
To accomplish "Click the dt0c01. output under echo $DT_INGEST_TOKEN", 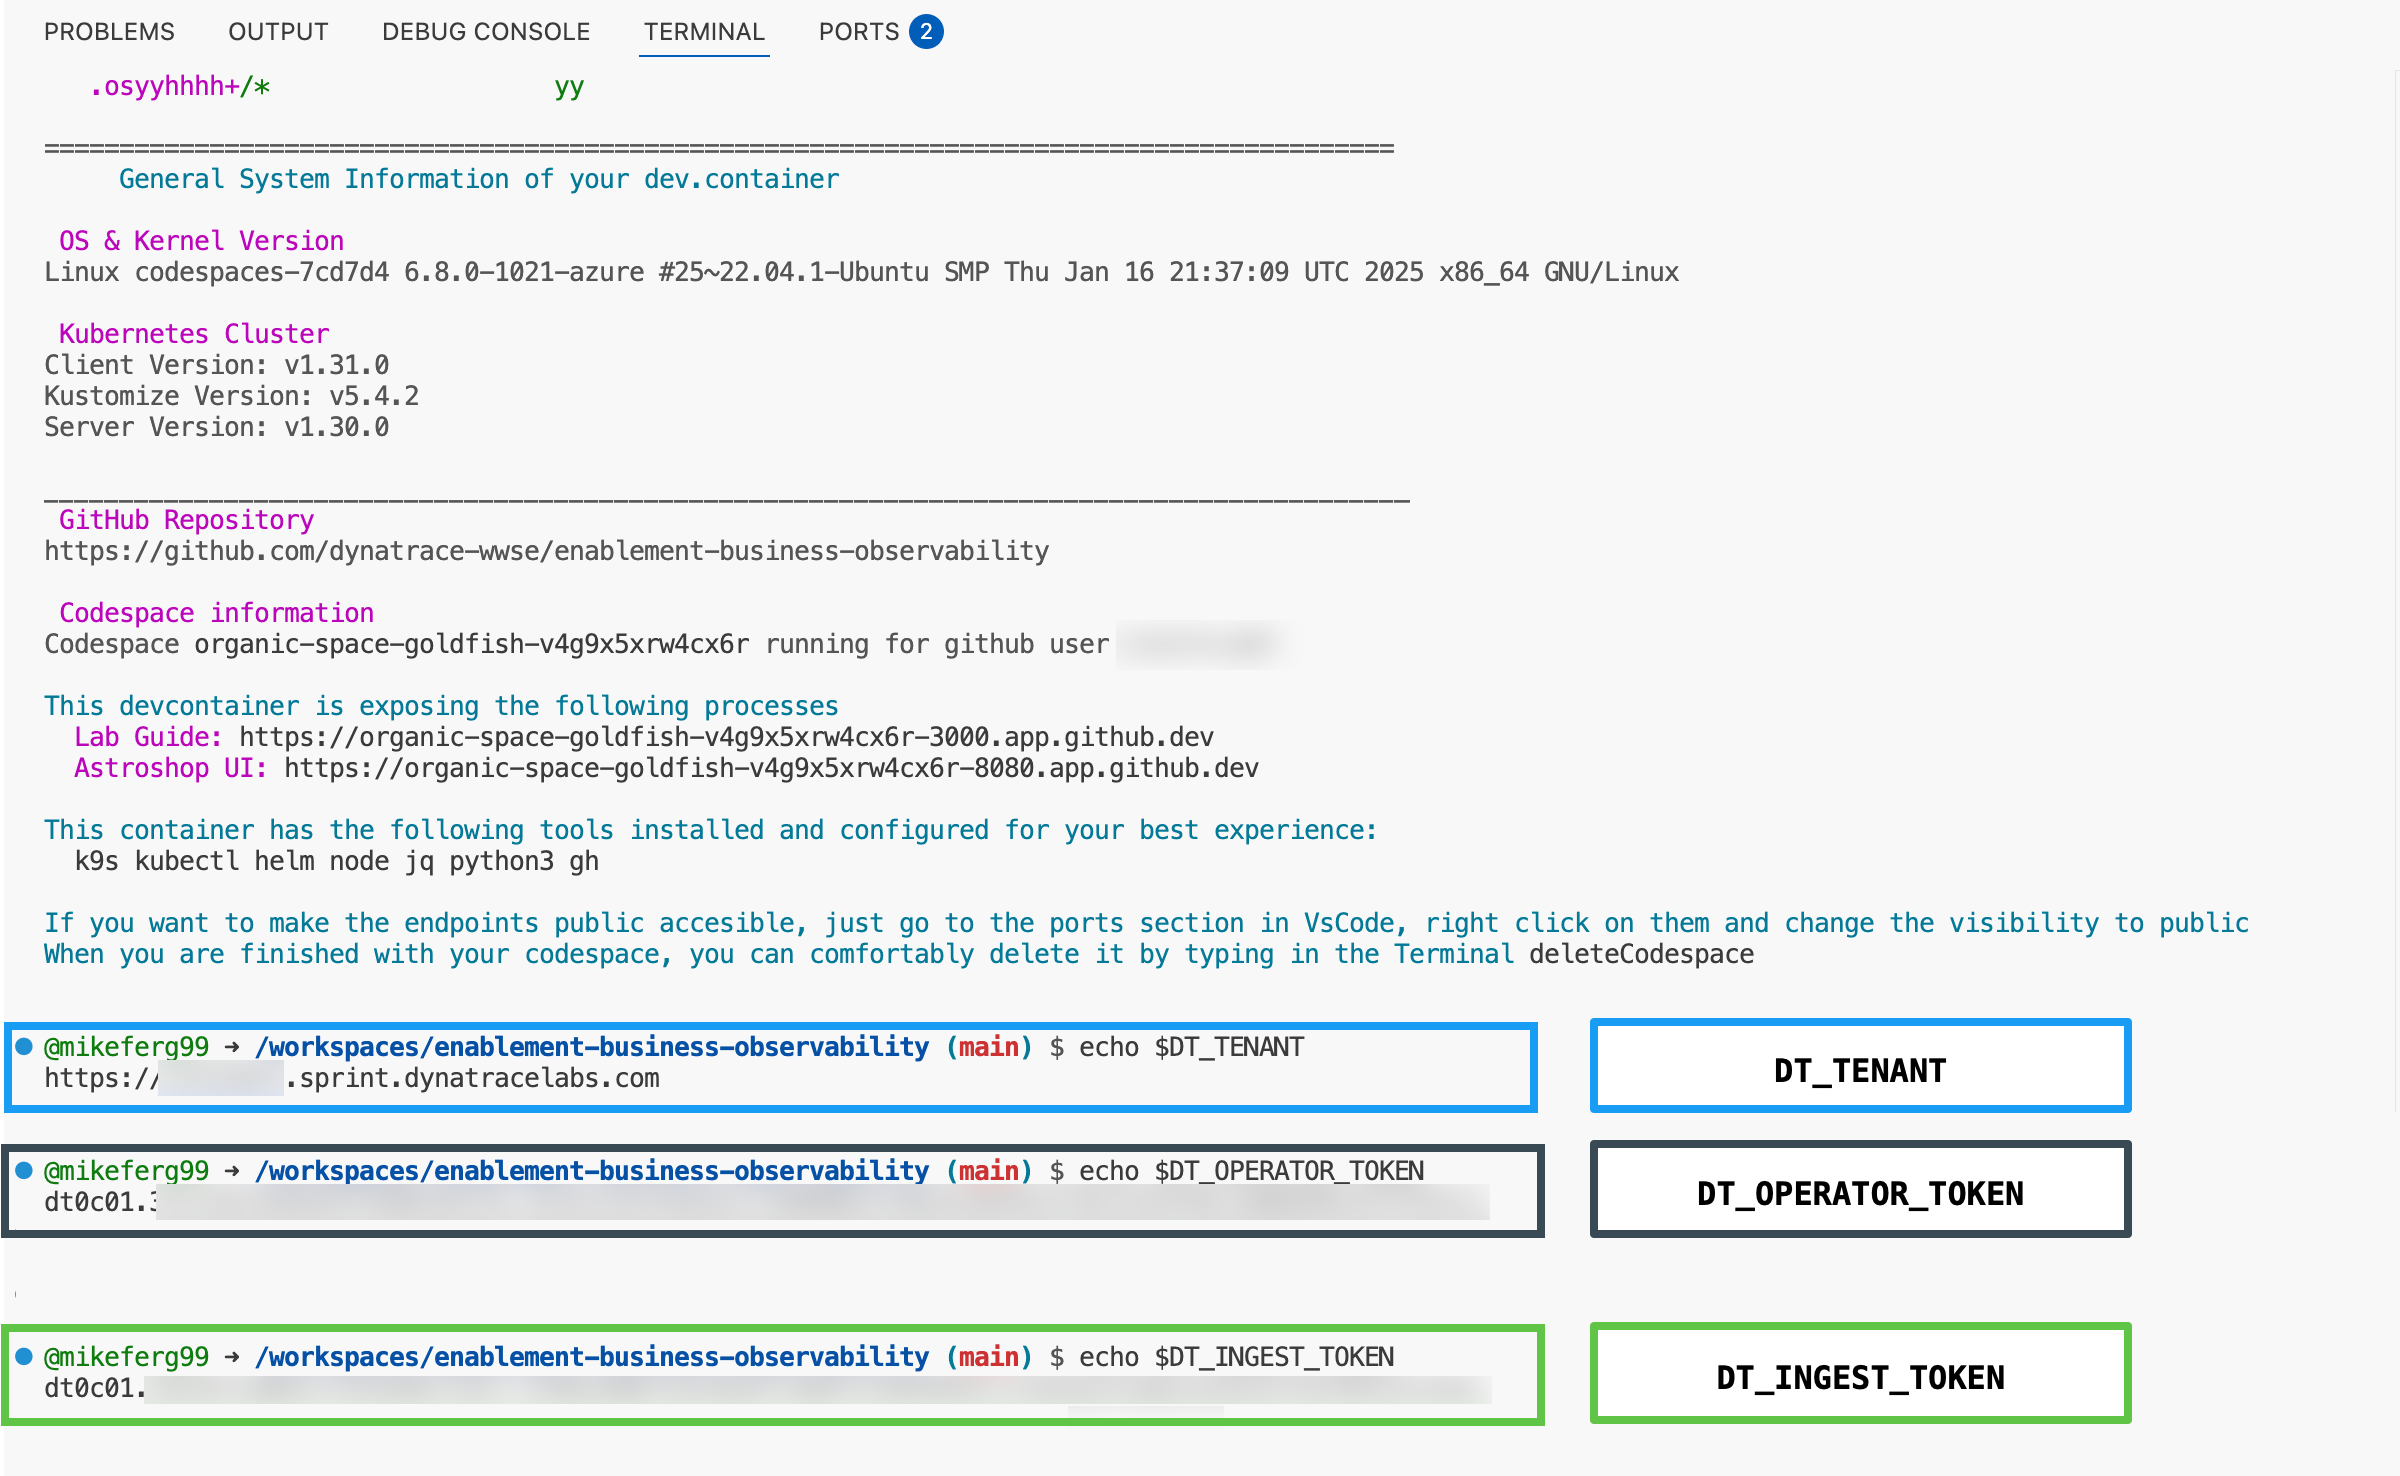I will 766,1388.
